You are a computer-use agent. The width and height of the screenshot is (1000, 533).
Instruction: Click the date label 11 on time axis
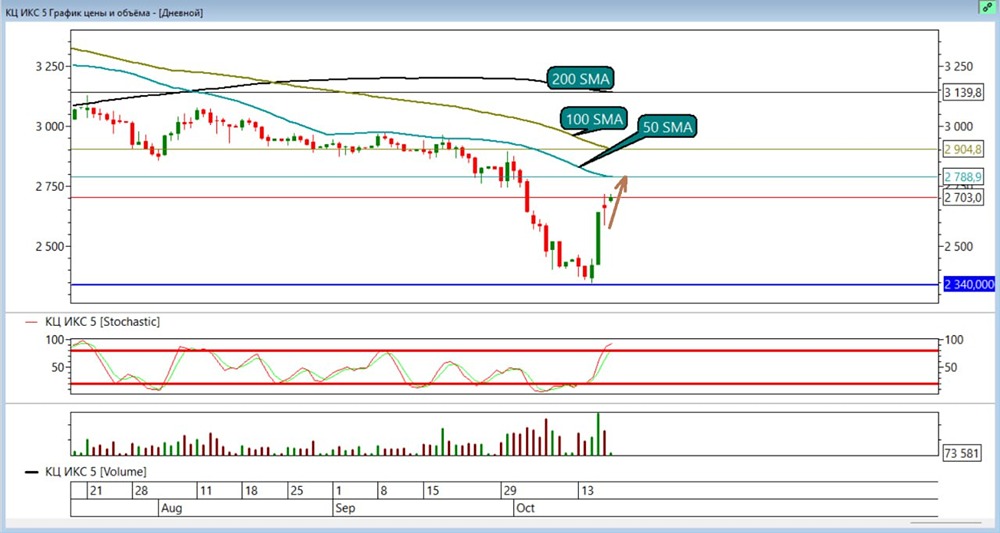tap(205, 491)
